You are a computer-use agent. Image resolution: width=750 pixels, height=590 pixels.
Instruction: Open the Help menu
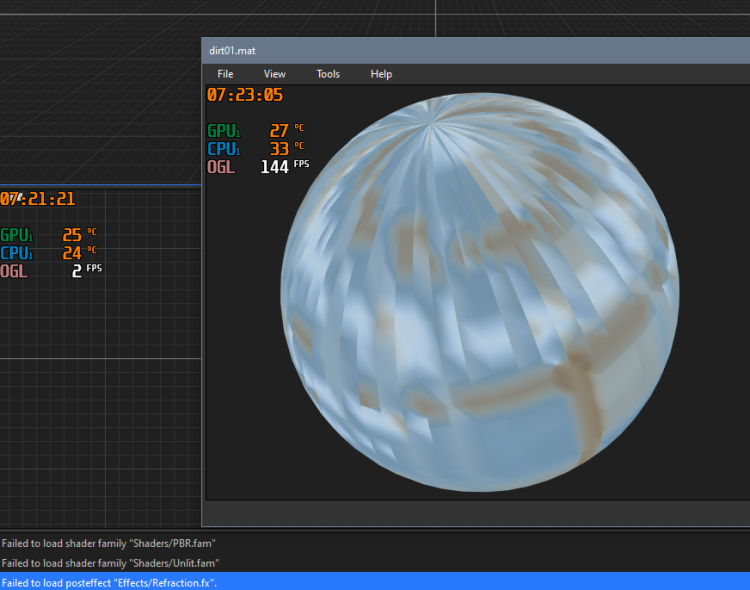[x=381, y=74]
